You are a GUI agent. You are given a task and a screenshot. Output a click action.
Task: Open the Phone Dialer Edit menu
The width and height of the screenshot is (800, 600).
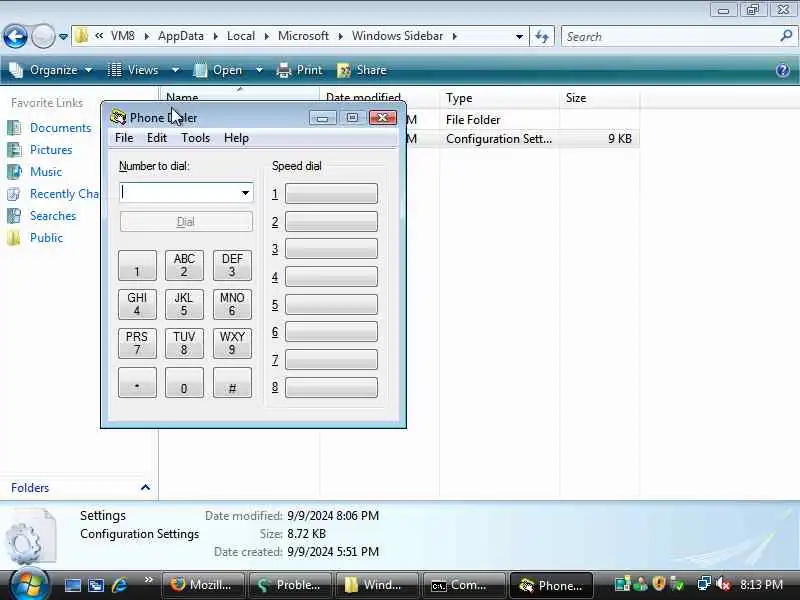(157, 138)
